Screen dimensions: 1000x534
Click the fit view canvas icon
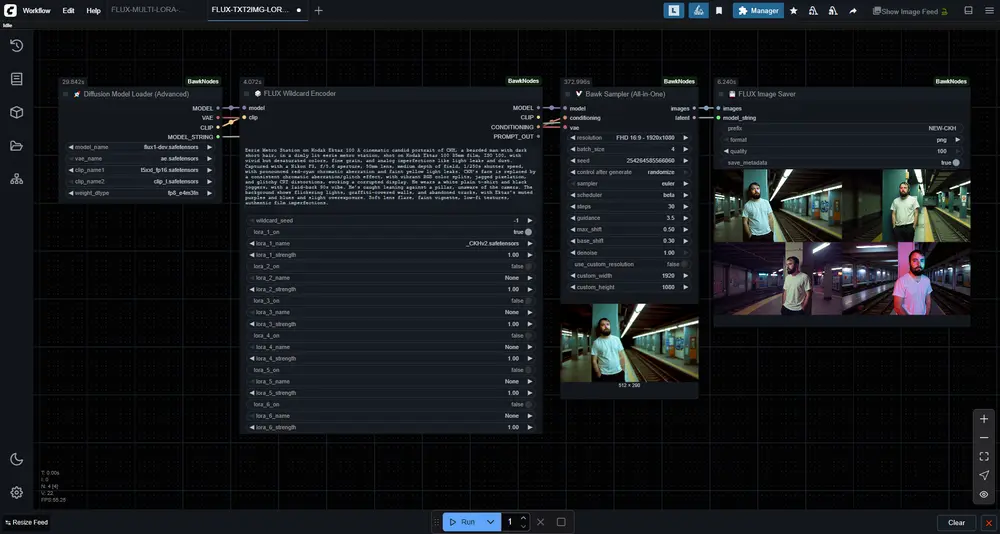(984, 456)
